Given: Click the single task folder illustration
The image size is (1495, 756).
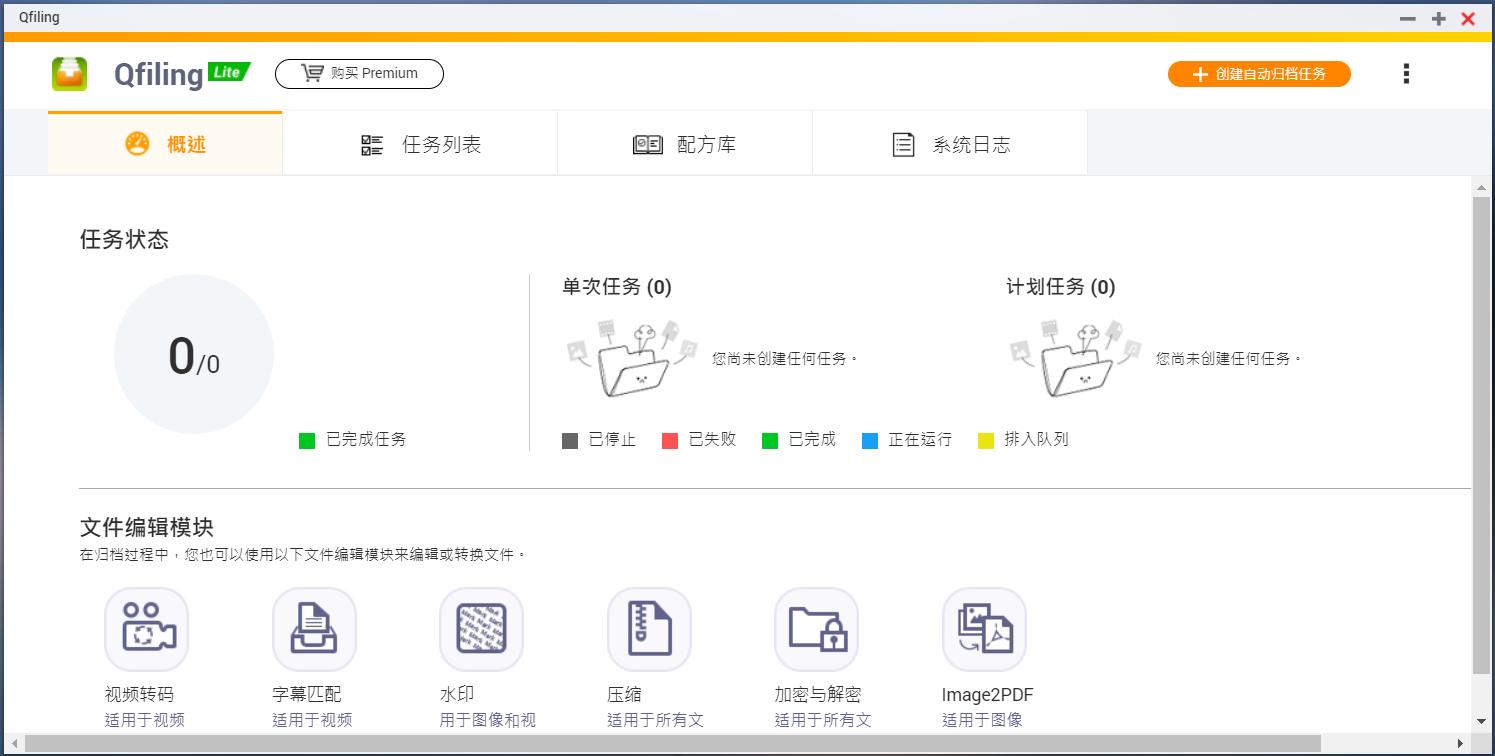Looking at the screenshot, I should click(630, 356).
